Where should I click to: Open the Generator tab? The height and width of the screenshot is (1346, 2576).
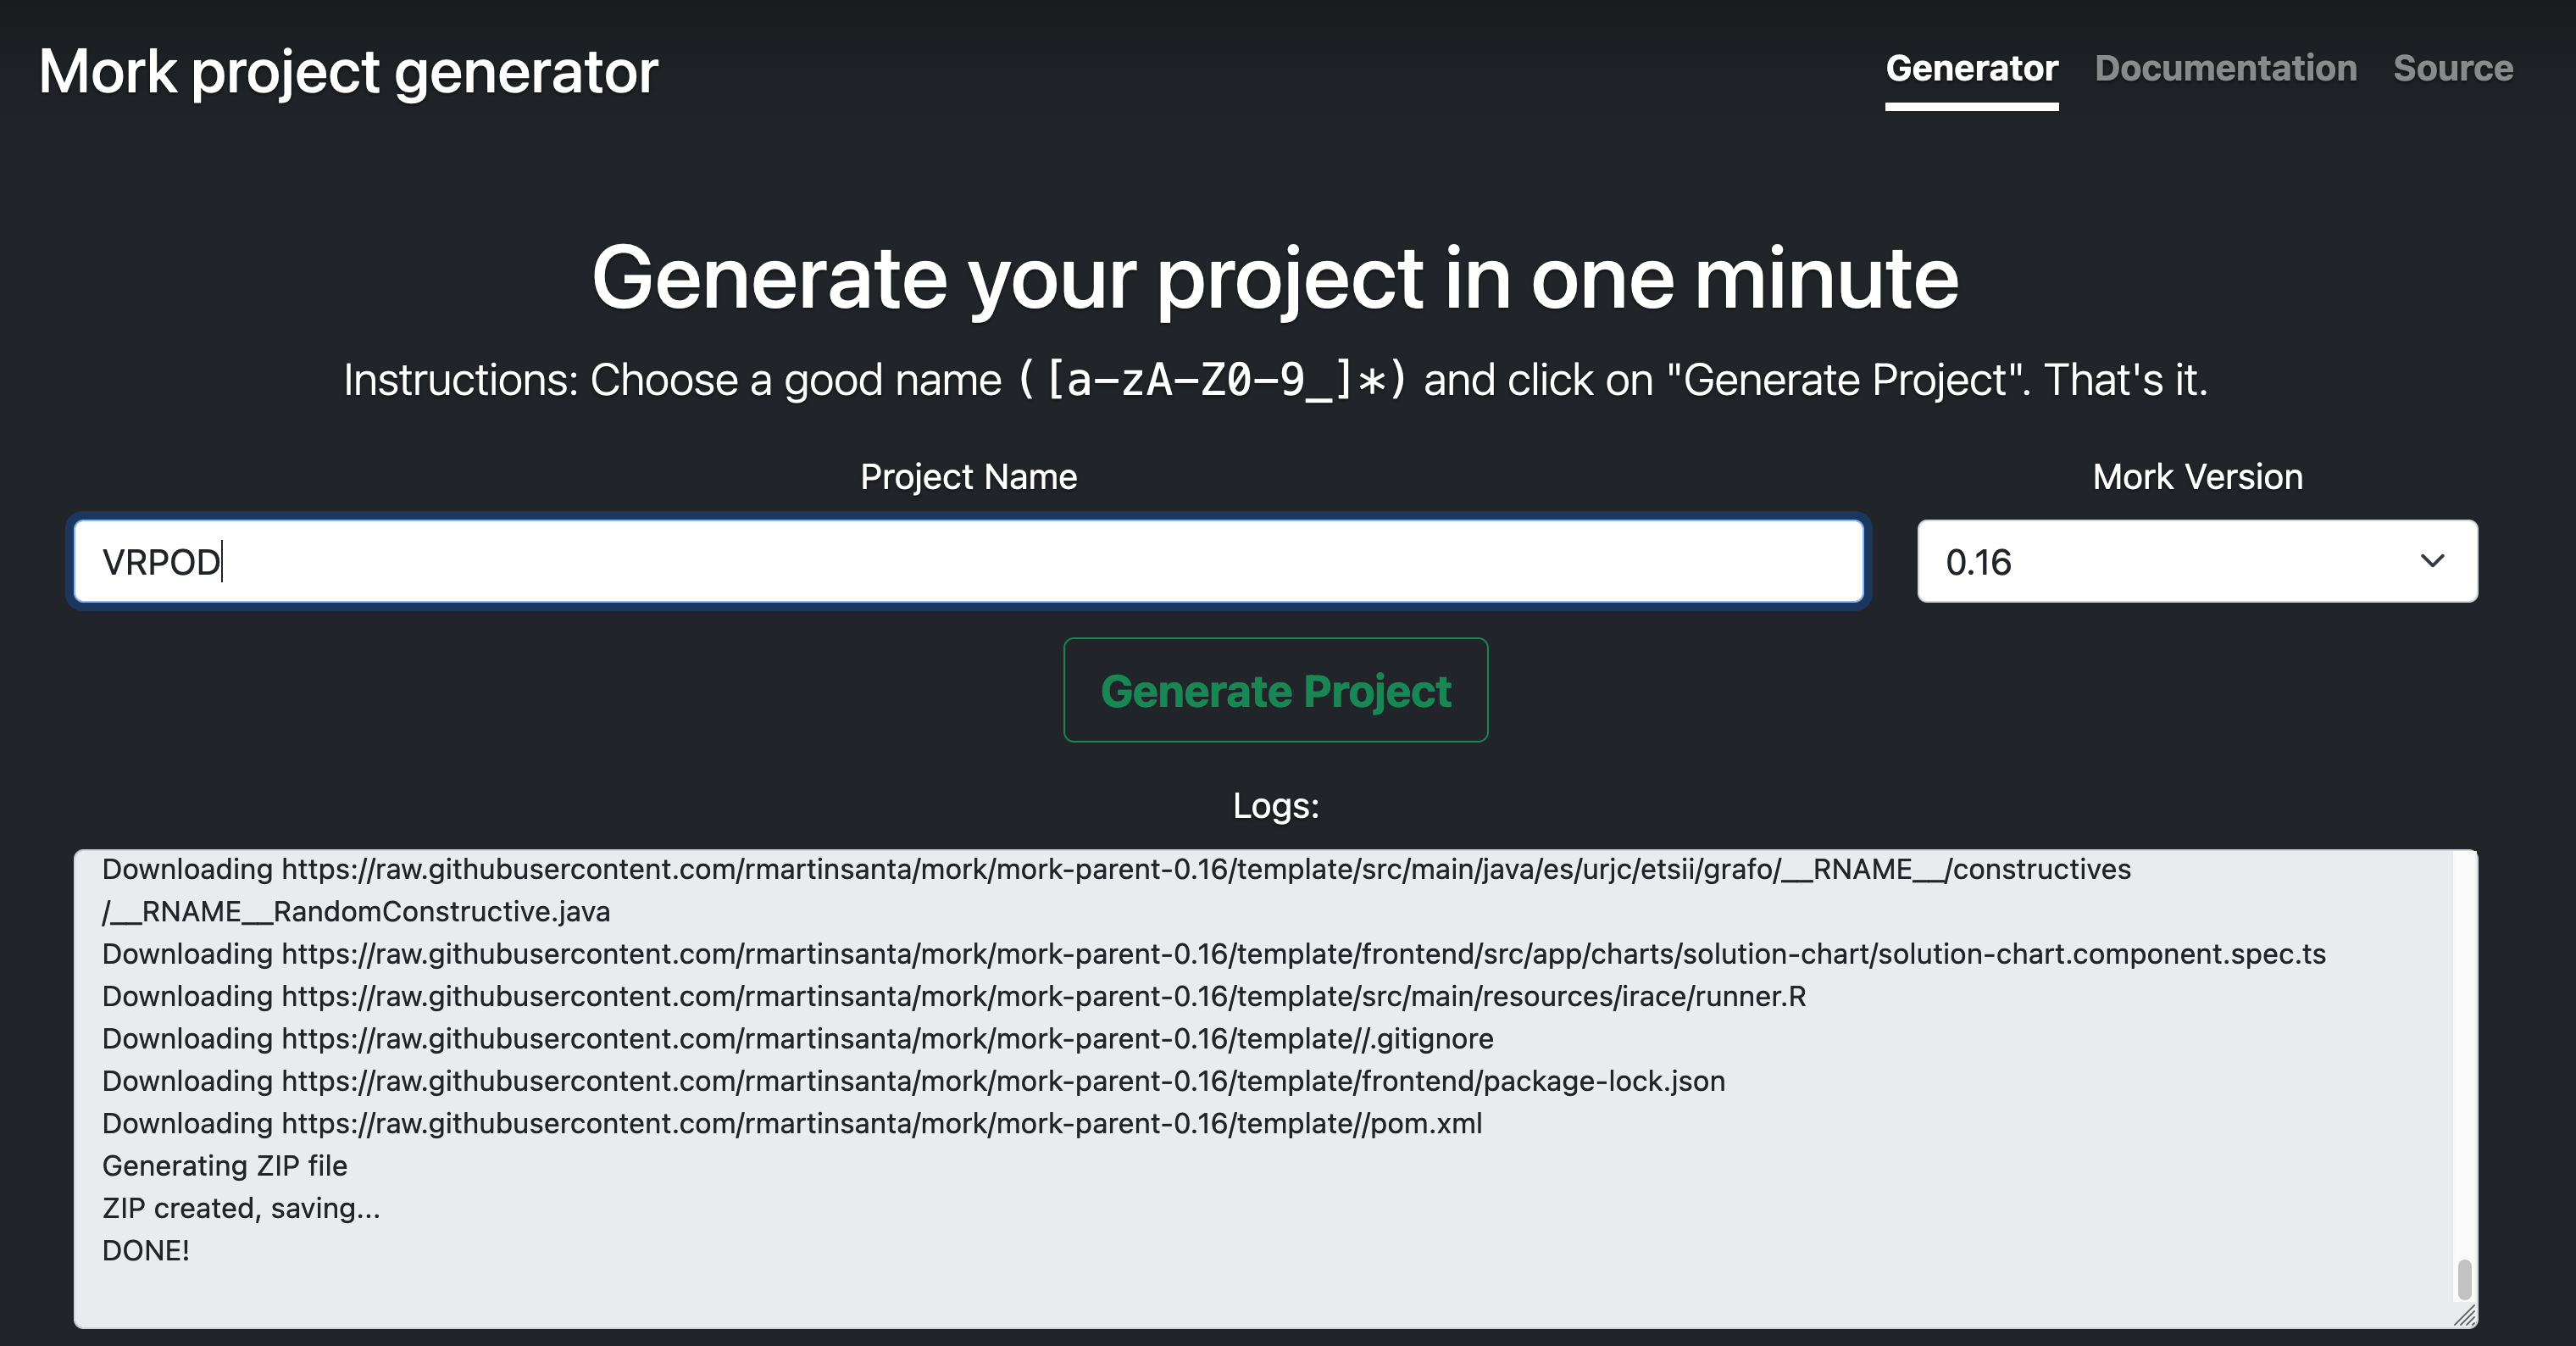tap(1971, 68)
